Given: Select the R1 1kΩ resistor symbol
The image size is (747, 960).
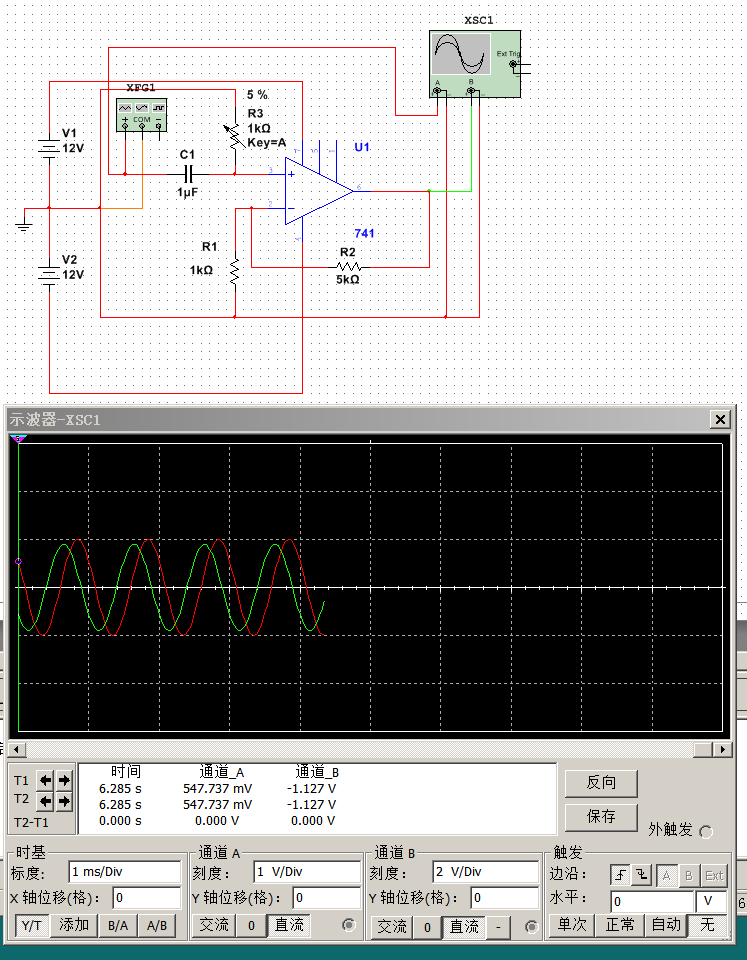Looking at the screenshot, I should (235, 271).
